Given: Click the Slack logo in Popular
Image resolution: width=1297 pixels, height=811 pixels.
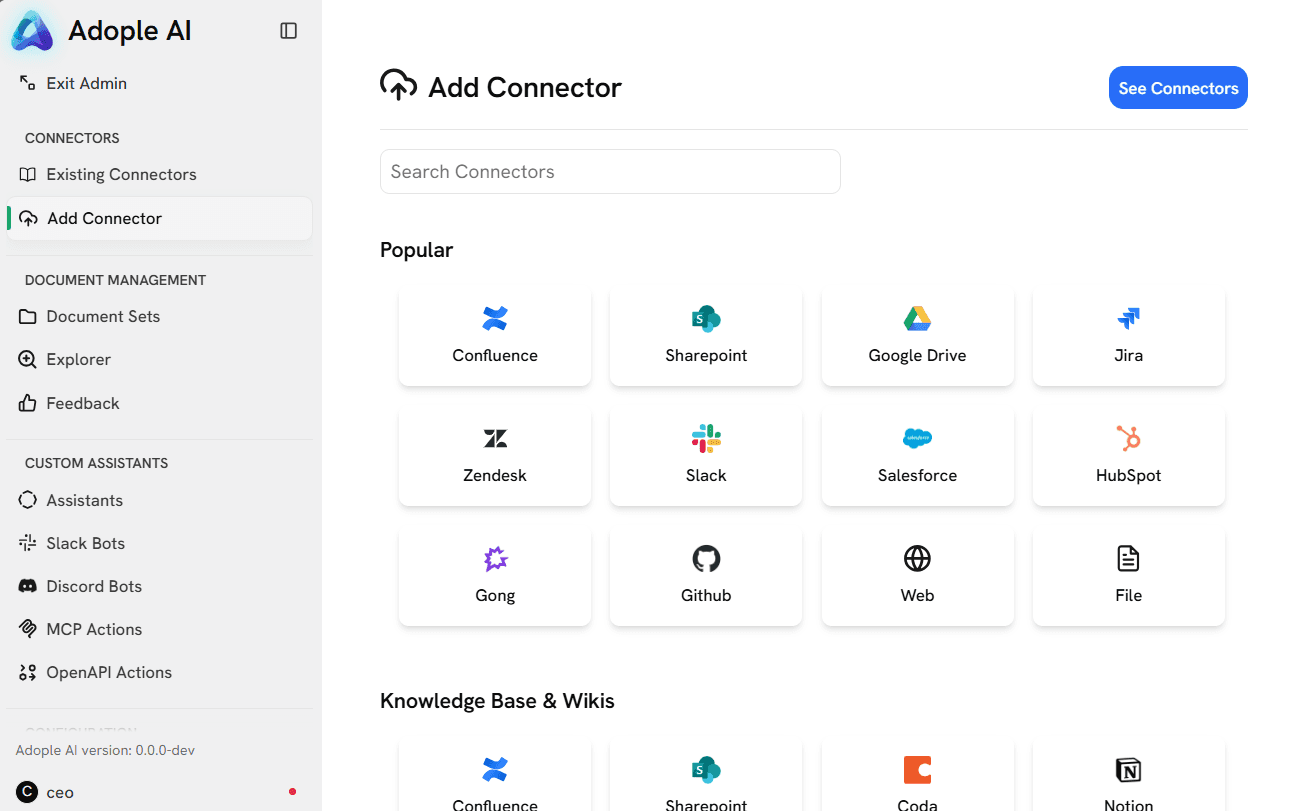Looking at the screenshot, I should pyautogui.click(x=706, y=439).
